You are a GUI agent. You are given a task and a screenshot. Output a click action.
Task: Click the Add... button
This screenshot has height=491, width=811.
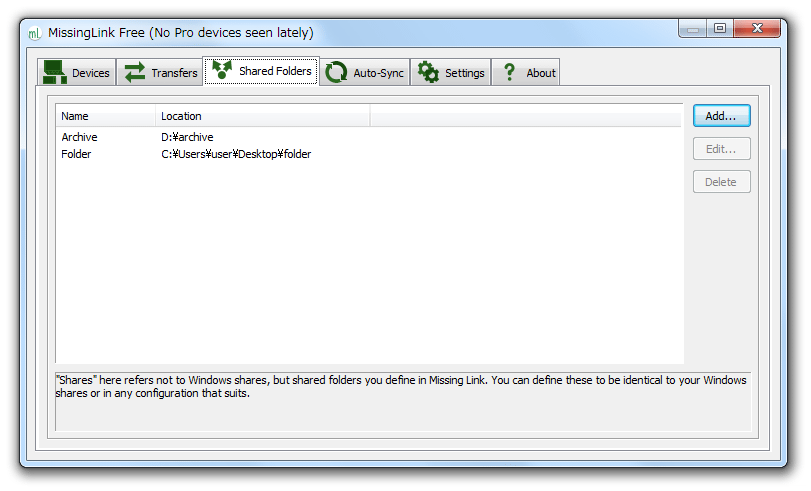722,116
